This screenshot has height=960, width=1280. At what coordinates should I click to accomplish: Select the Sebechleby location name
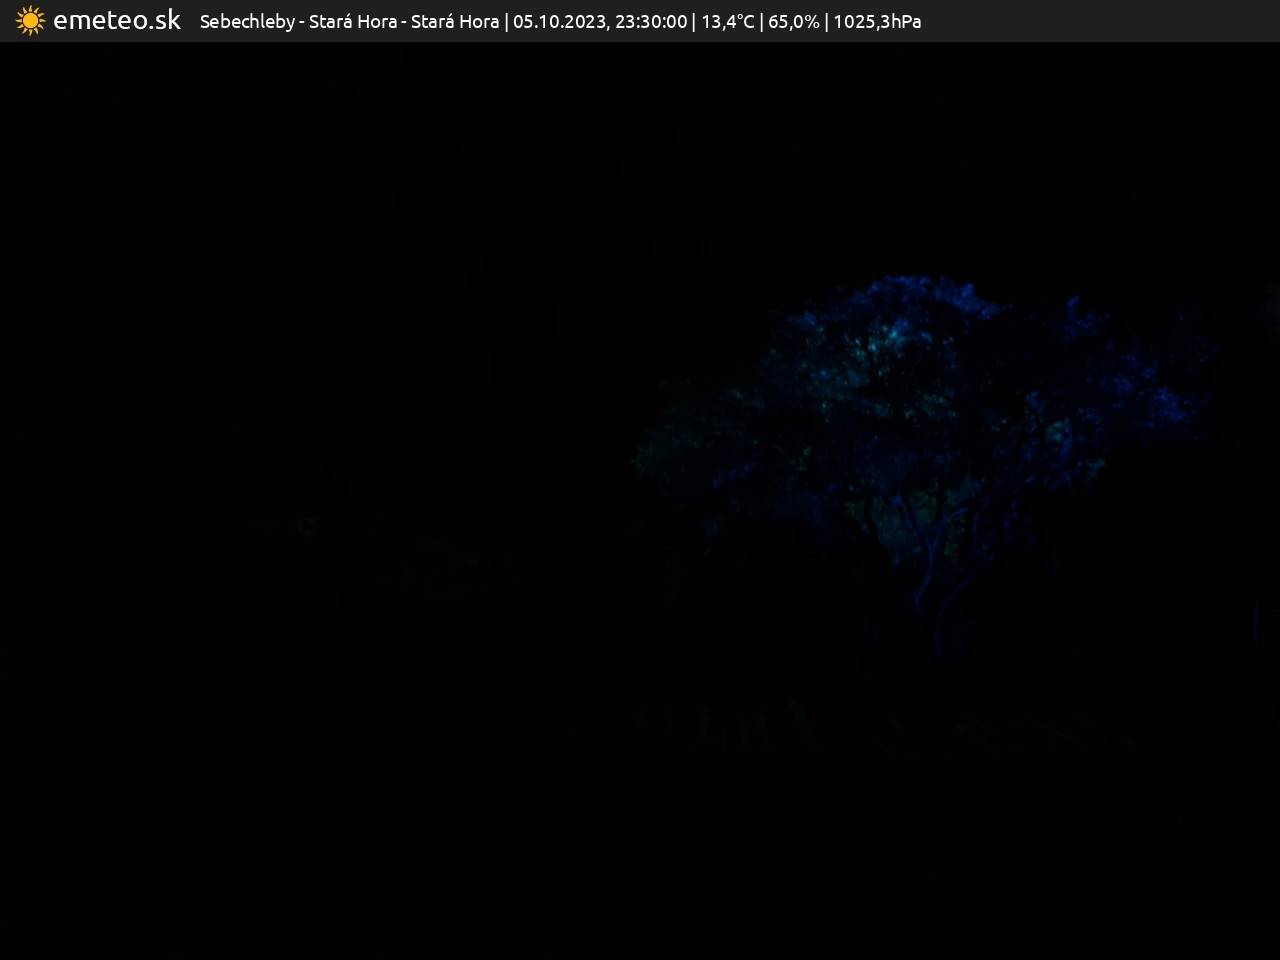(247, 21)
